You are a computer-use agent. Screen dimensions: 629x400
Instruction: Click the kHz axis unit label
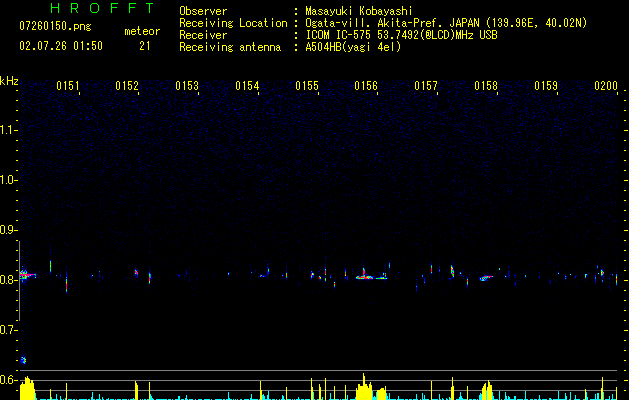(9, 81)
